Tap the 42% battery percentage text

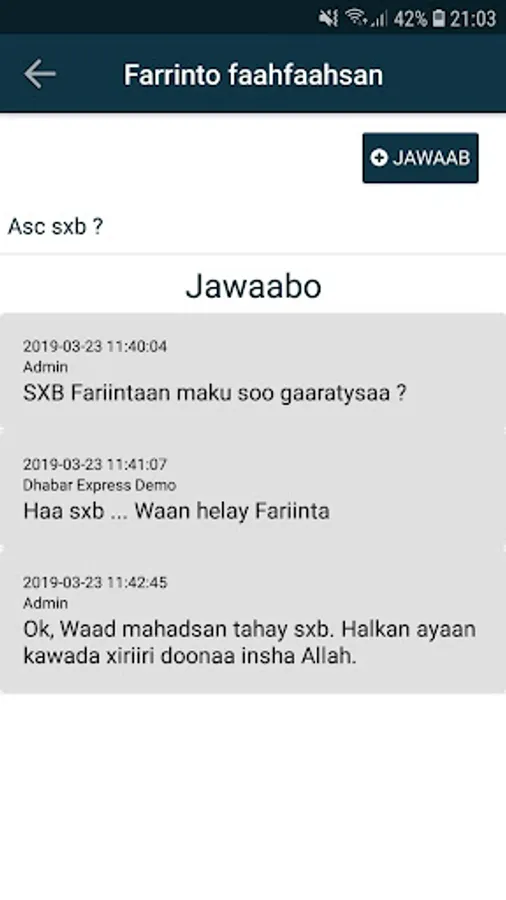tap(411, 19)
